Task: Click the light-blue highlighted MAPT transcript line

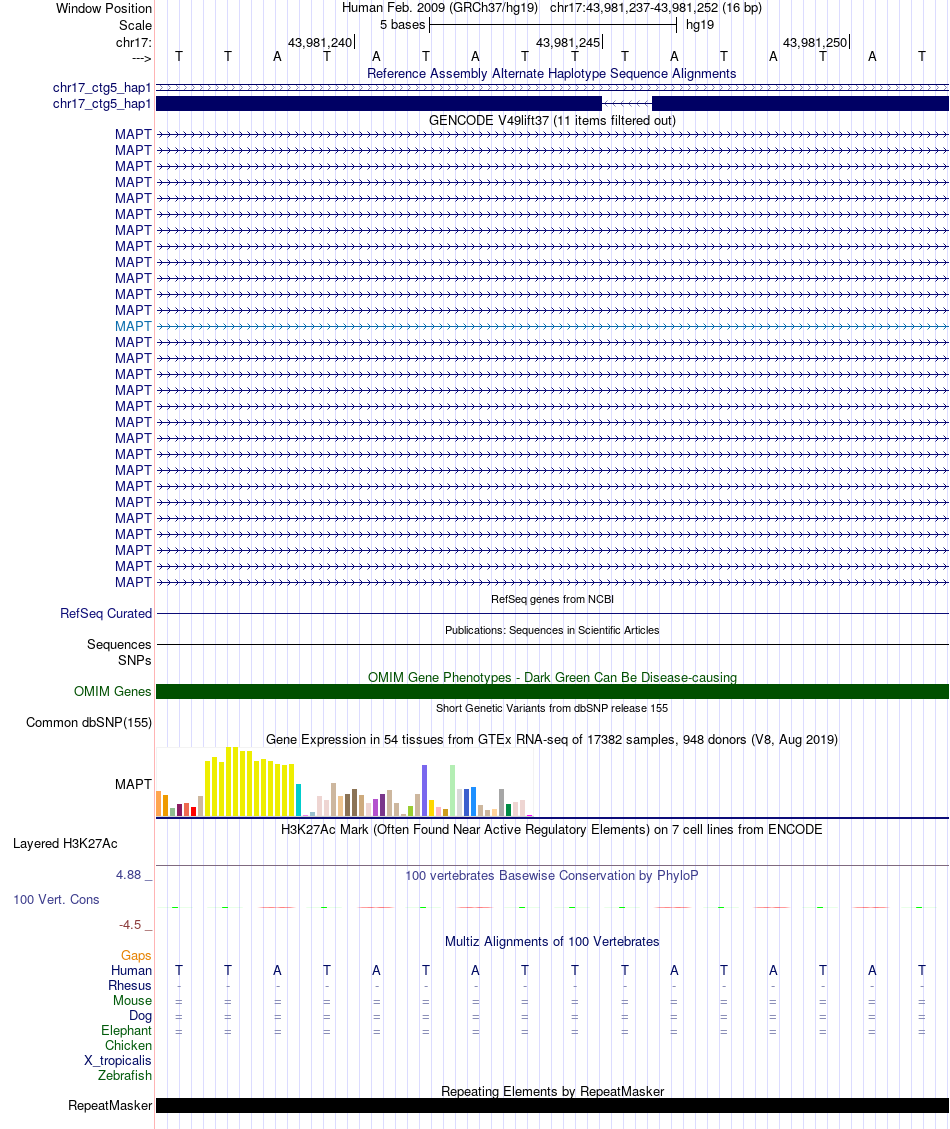Action: [552, 326]
